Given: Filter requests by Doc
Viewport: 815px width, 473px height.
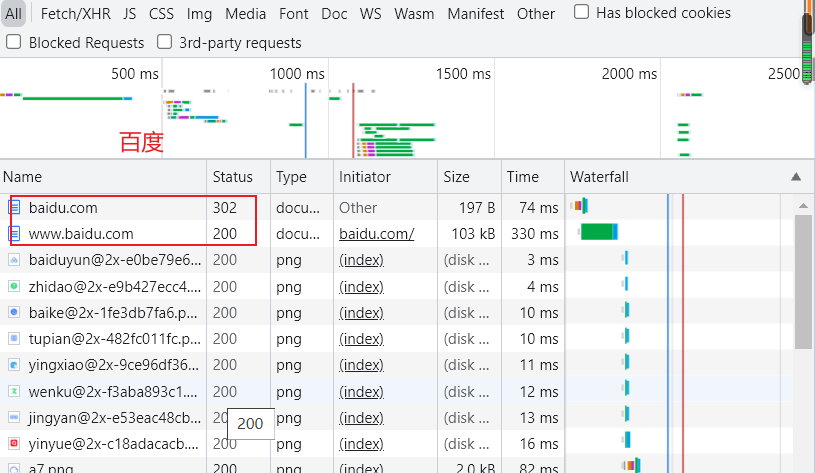Looking at the screenshot, I should [x=334, y=14].
